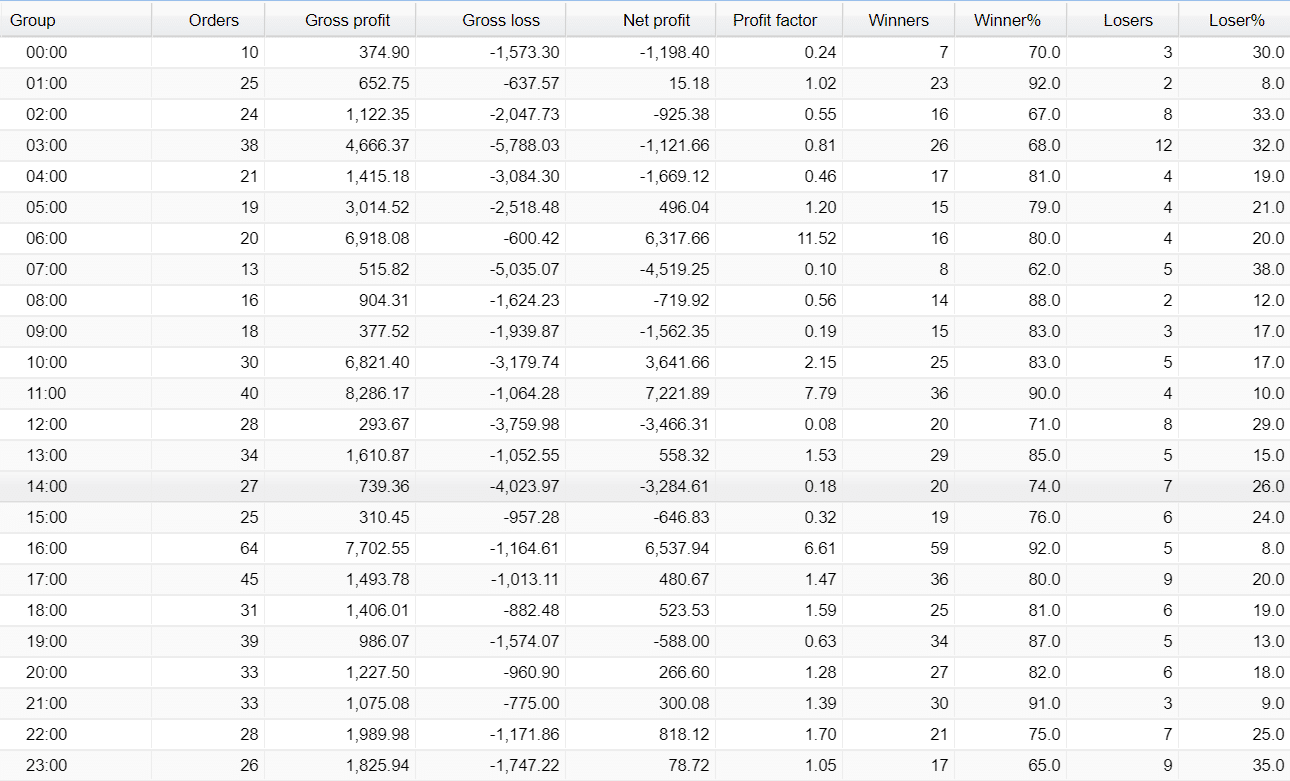This screenshot has height=781, width=1290.
Task: Select net profit value 6,537.94
Action: pyautogui.click(x=678, y=549)
